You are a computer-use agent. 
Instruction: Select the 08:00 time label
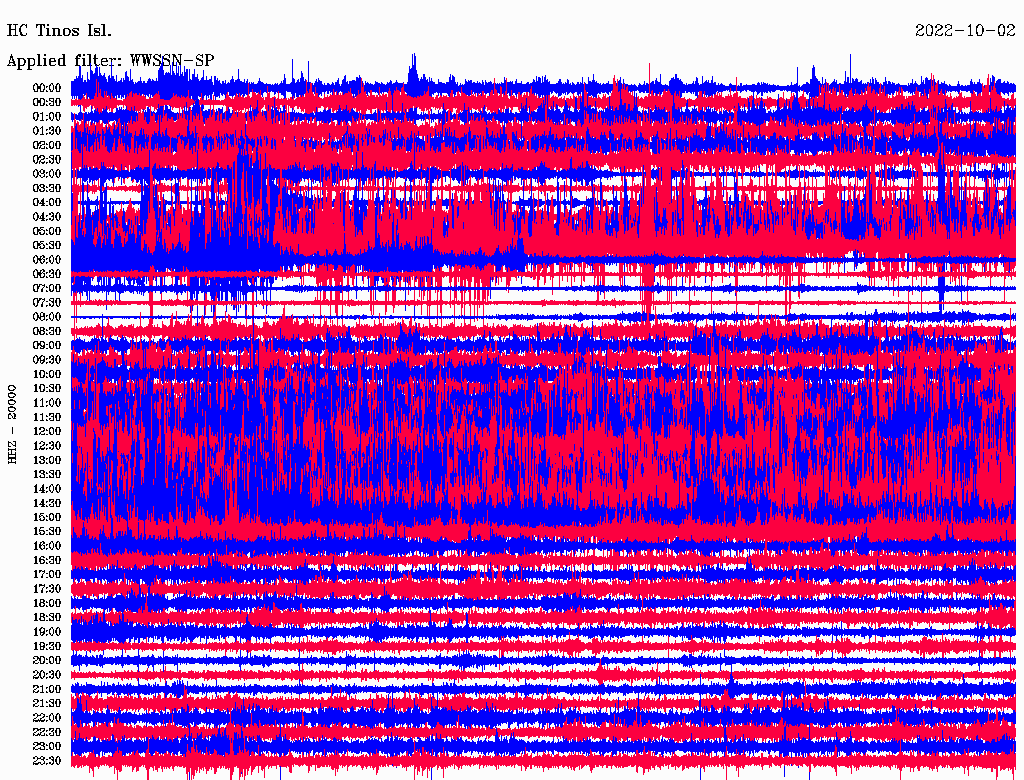click(x=47, y=317)
